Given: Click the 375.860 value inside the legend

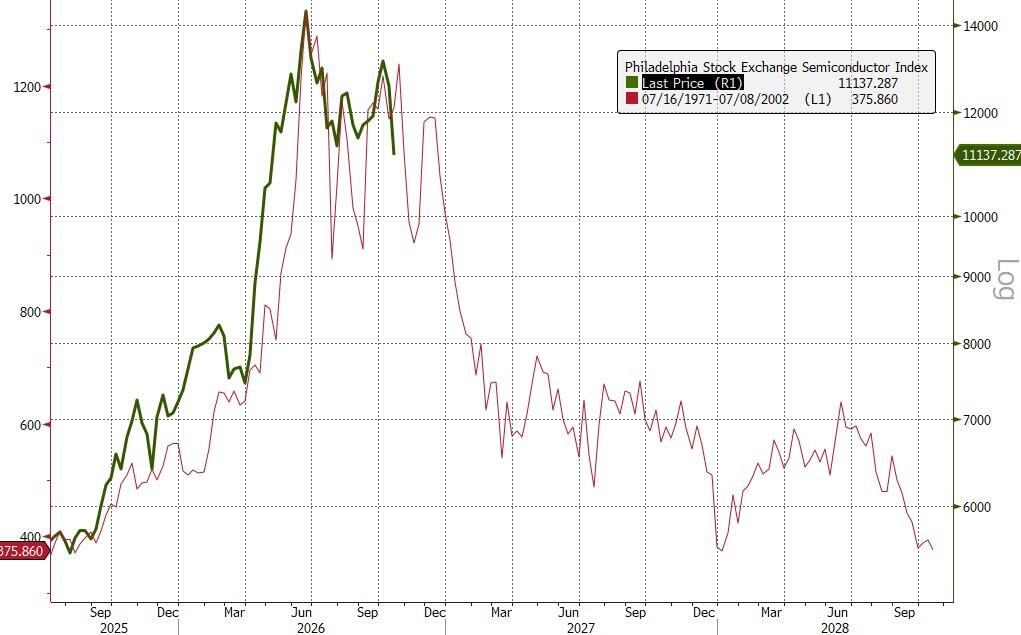Looking at the screenshot, I should point(874,99).
